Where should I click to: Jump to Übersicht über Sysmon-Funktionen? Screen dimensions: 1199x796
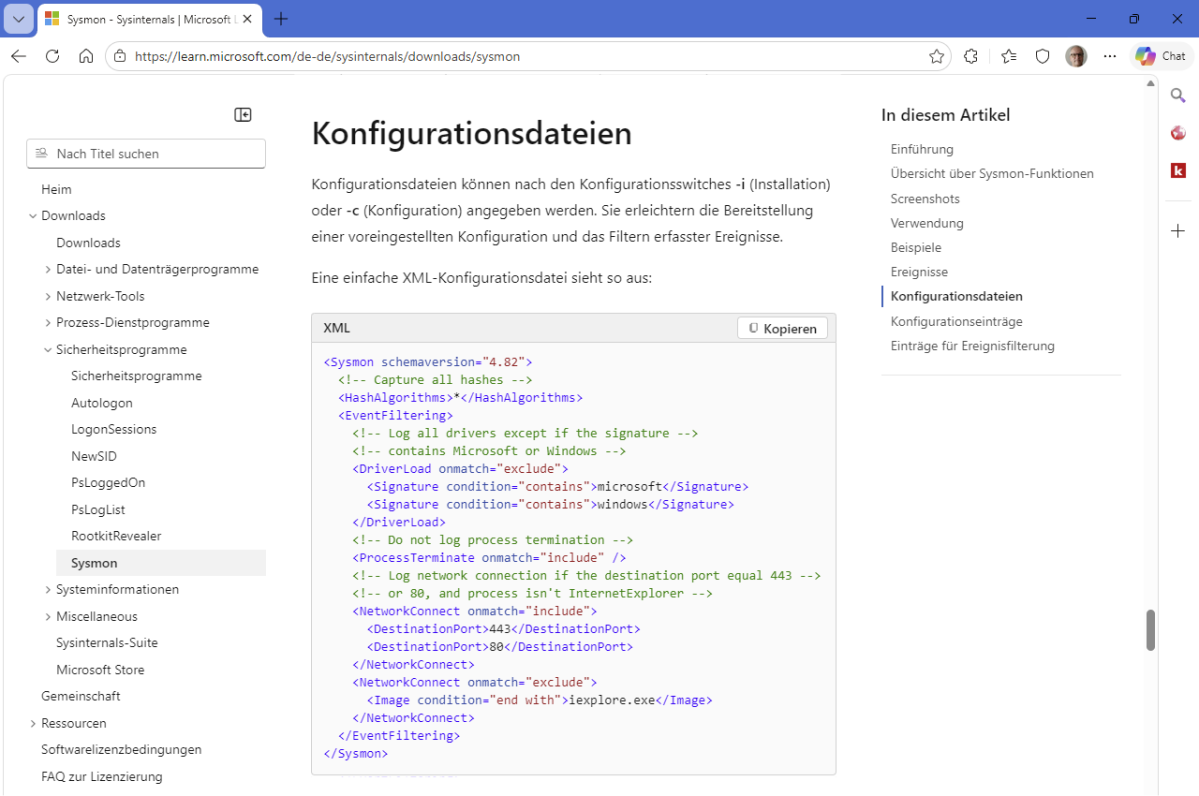click(992, 174)
